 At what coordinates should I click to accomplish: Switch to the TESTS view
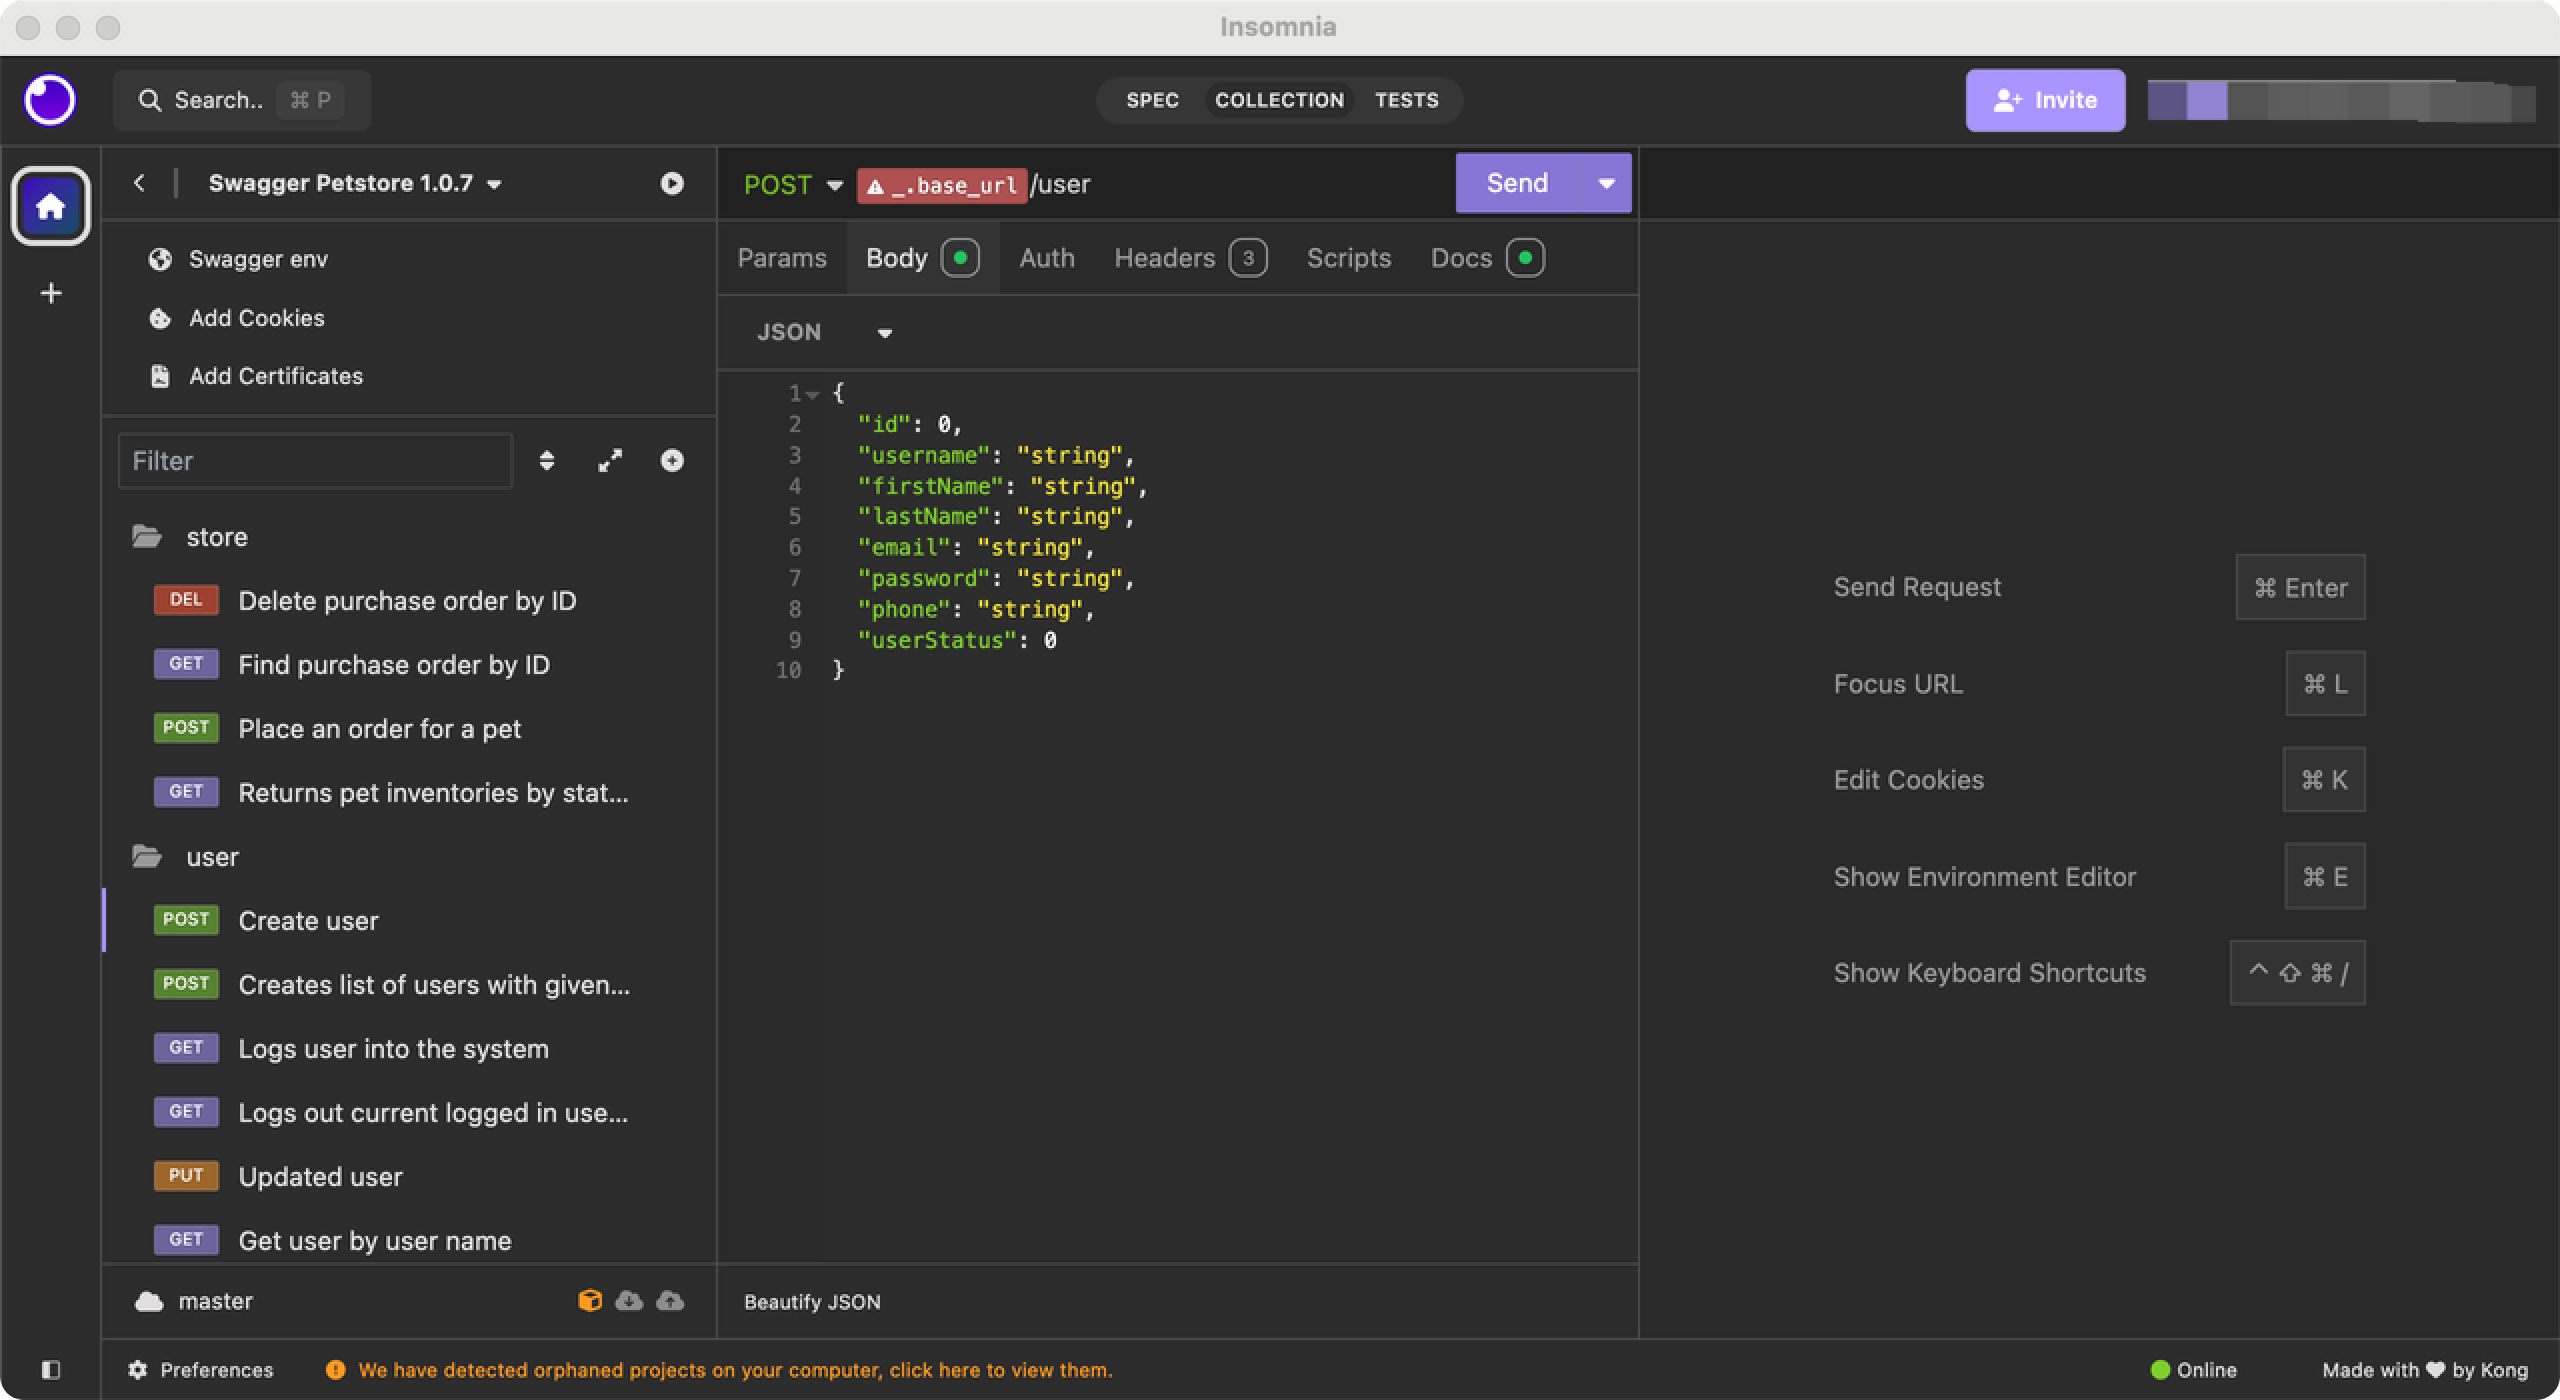1406,100
